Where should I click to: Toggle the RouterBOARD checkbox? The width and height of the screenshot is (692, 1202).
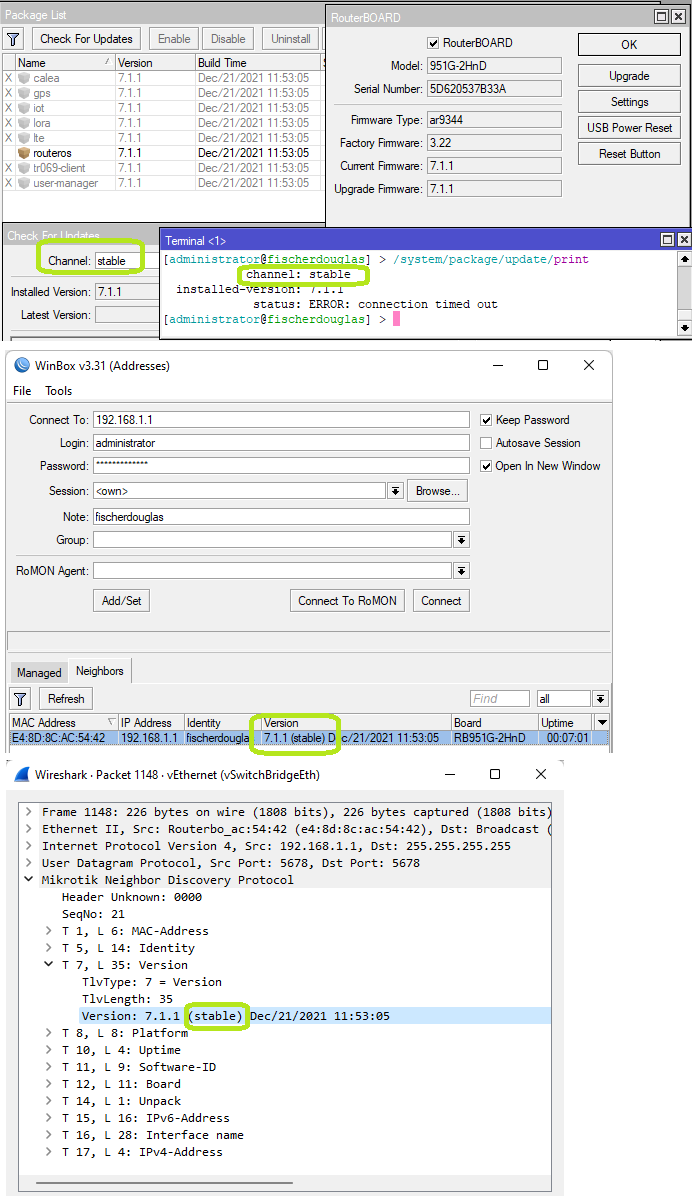click(433, 43)
